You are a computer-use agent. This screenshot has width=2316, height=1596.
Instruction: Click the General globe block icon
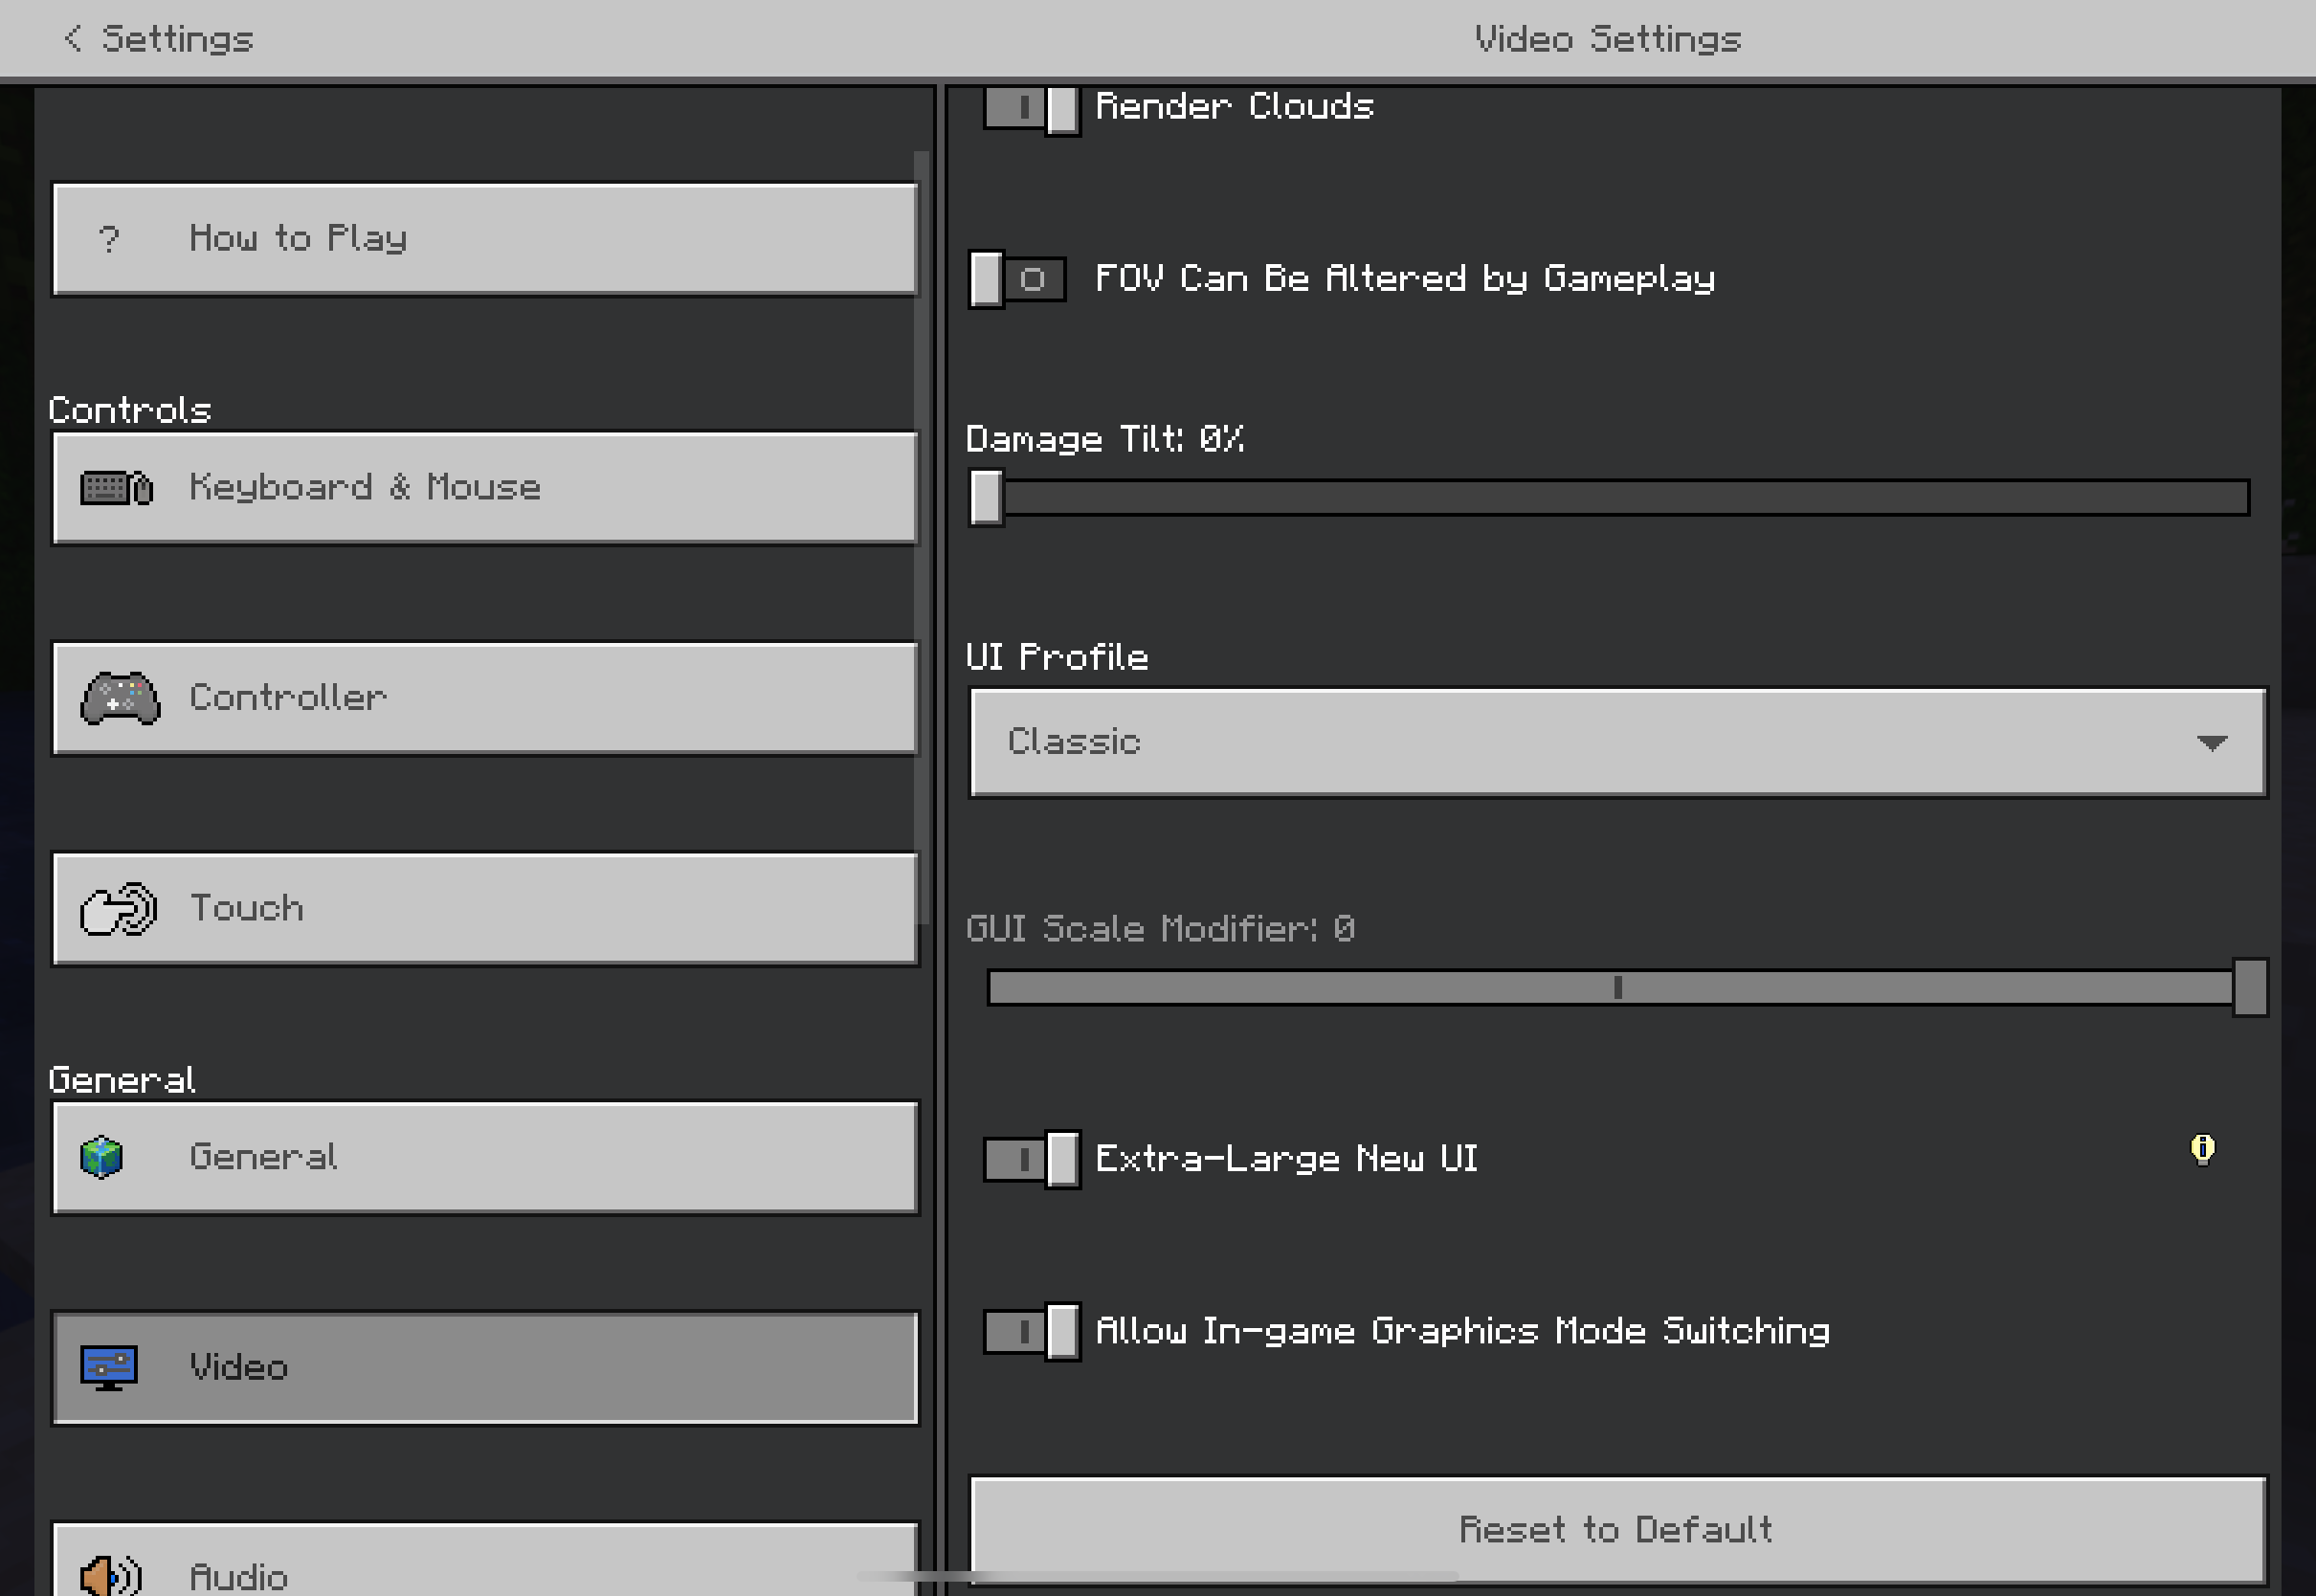point(101,1158)
